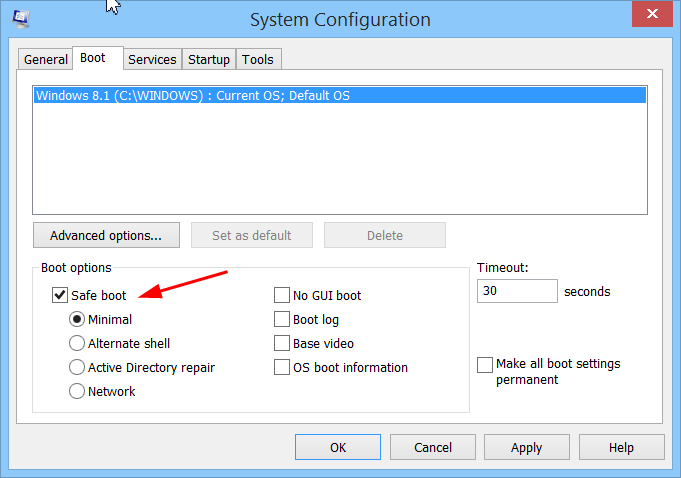Check the Boot log checkbox
The height and width of the screenshot is (478, 681).
(x=282, y=319)
